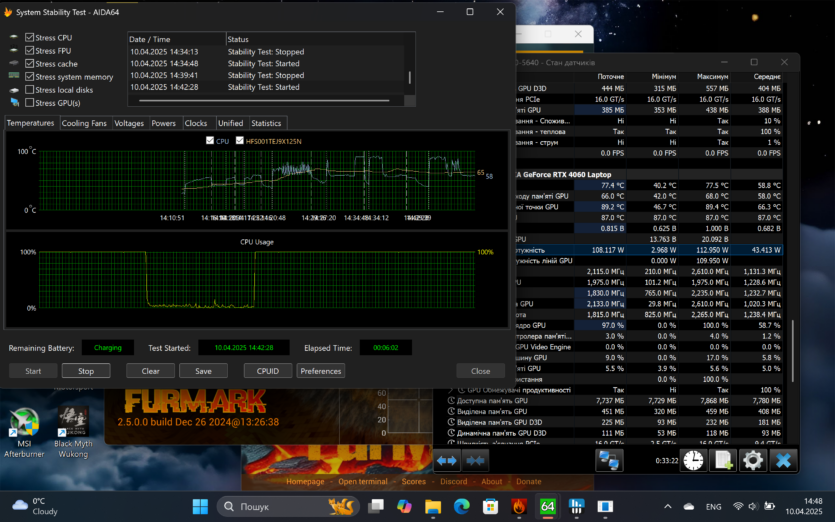Click the HWiNFO blue X close icon
Image resolution: width=835 pixels, height=522 pixels.
click(x=783, y=460)
